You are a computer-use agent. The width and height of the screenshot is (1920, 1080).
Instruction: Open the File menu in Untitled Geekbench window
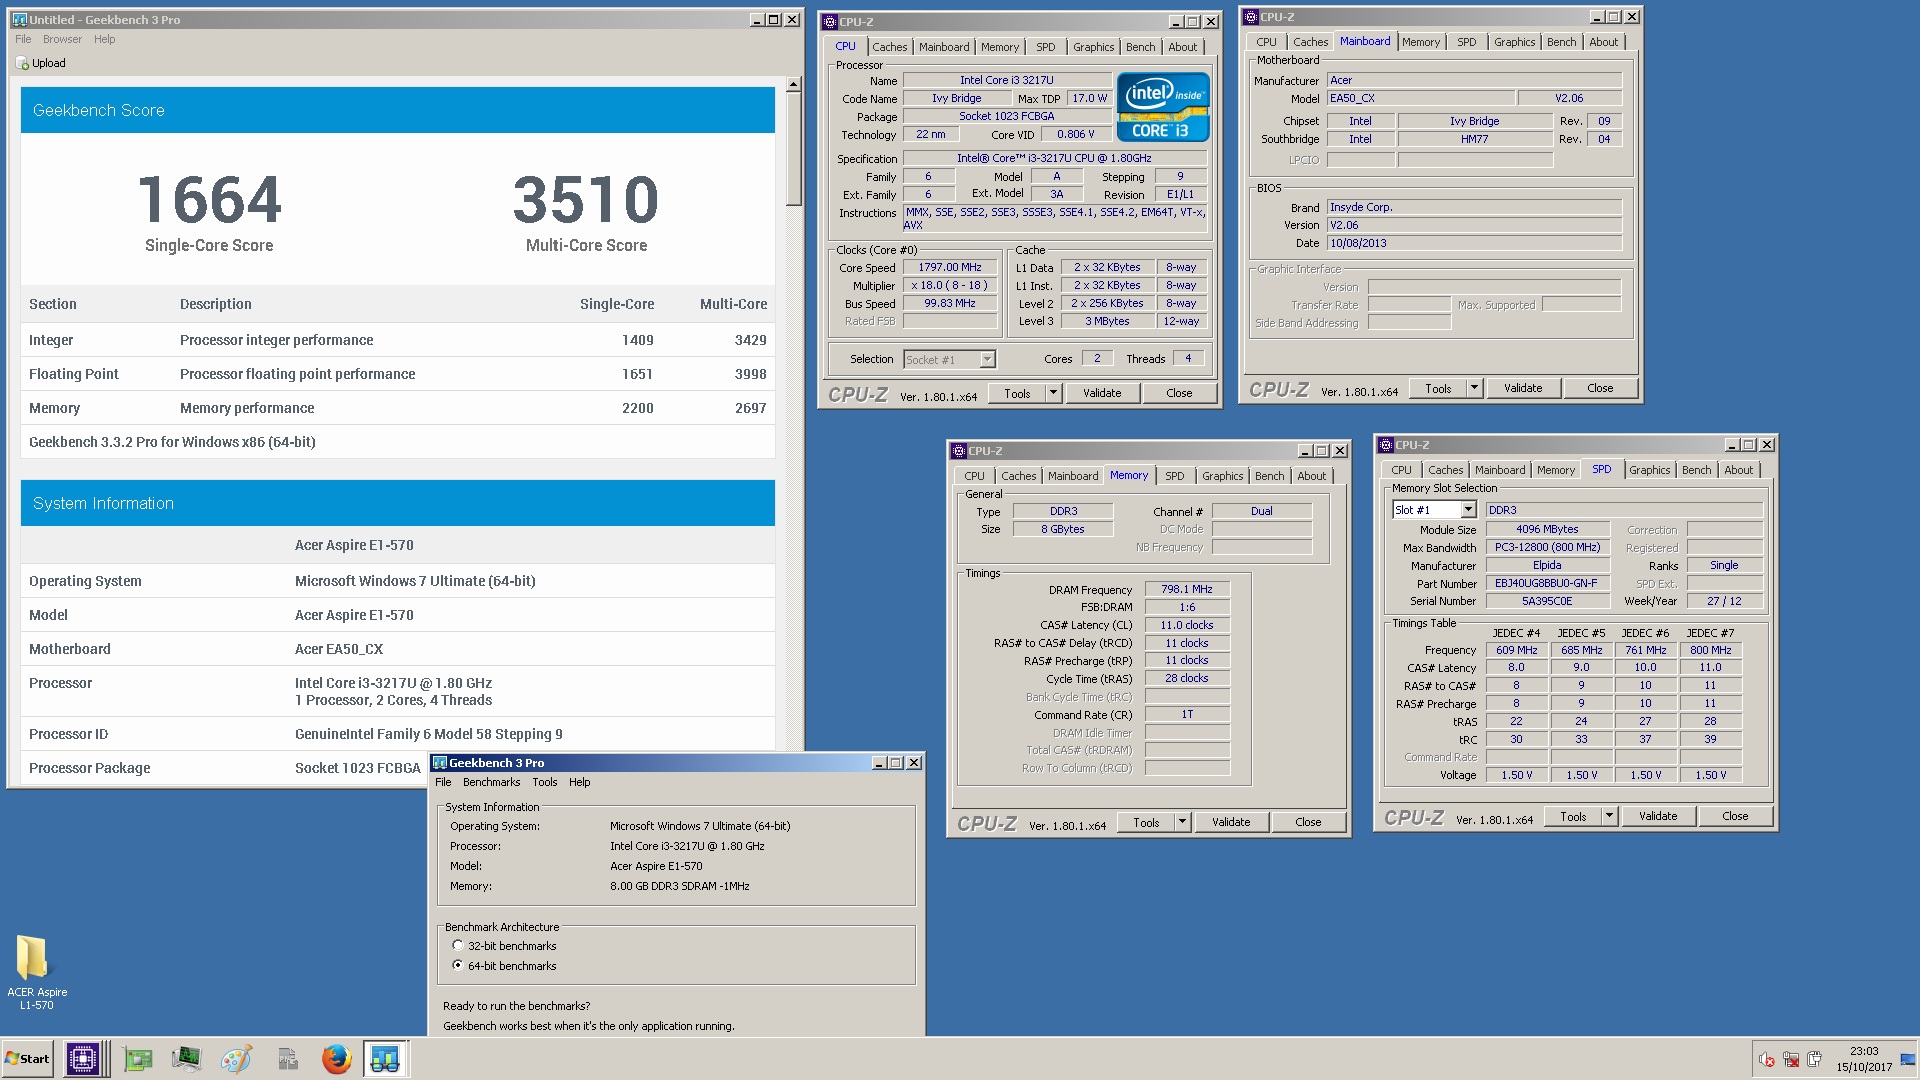pyautogui.click(x=23, y=39)
